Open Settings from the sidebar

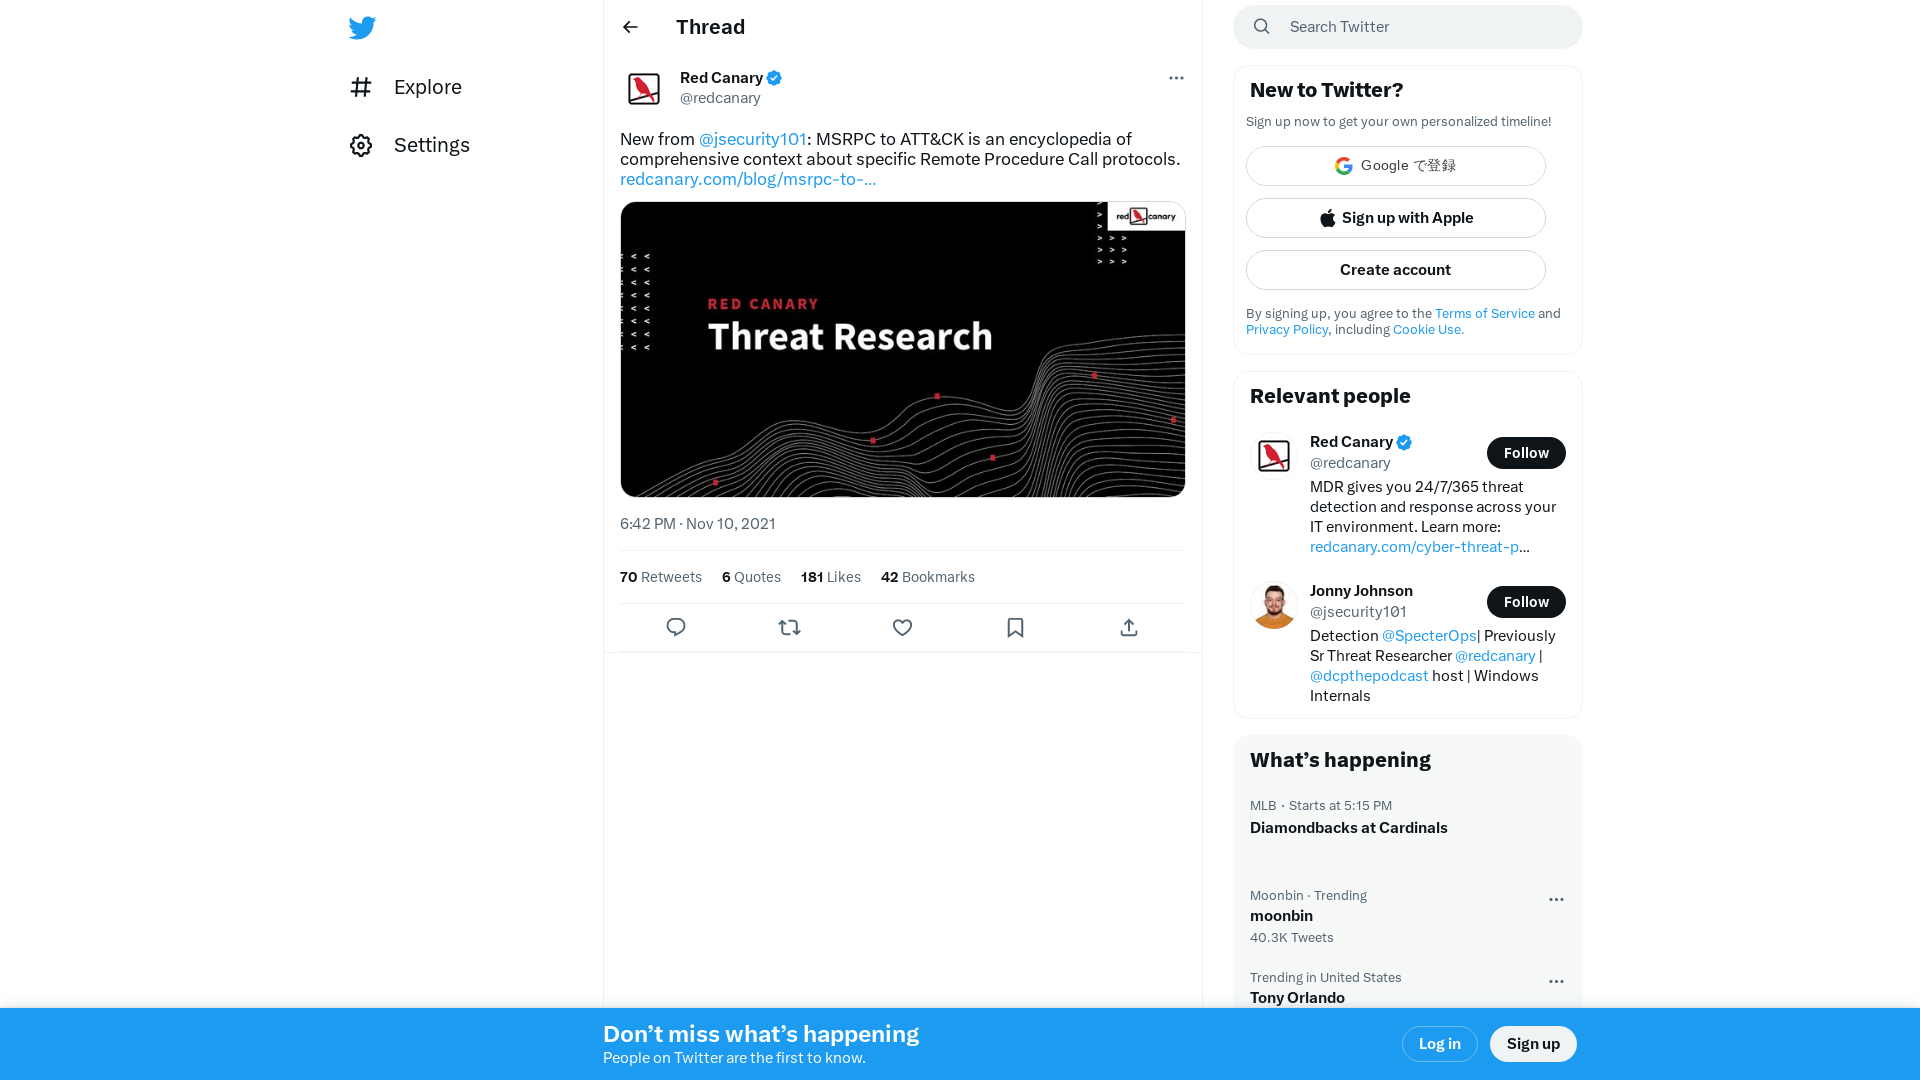(410, 145)
